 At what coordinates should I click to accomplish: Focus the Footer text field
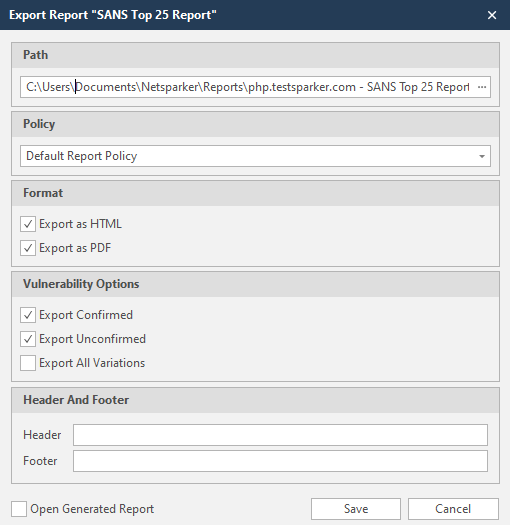click(x=280, y=461)
